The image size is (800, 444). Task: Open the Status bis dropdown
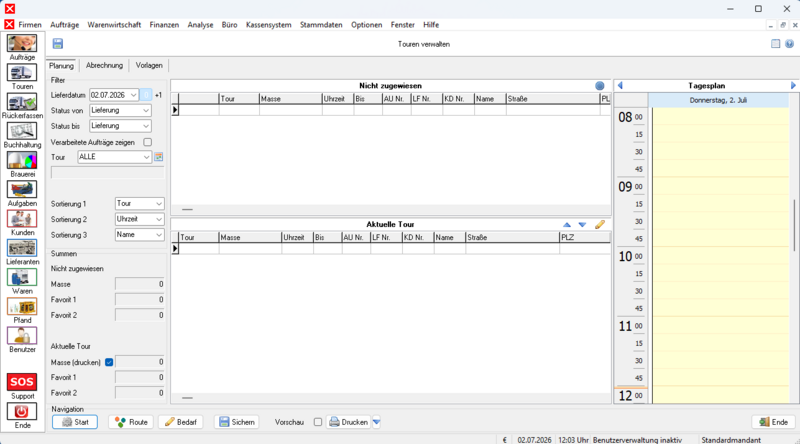(x=146, y=126)
